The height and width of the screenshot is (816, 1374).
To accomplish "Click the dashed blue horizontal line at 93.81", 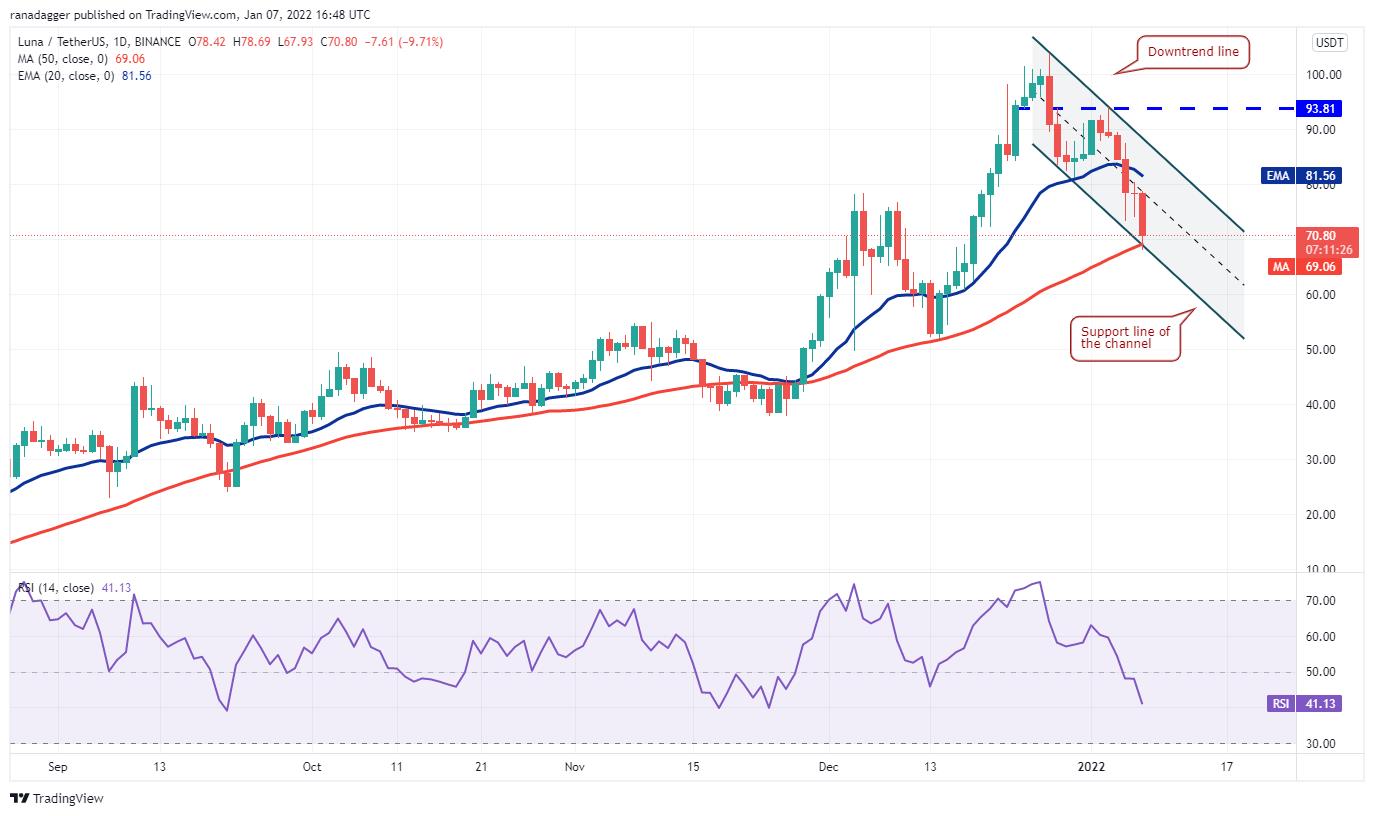I will click(x=1155, y=107).
